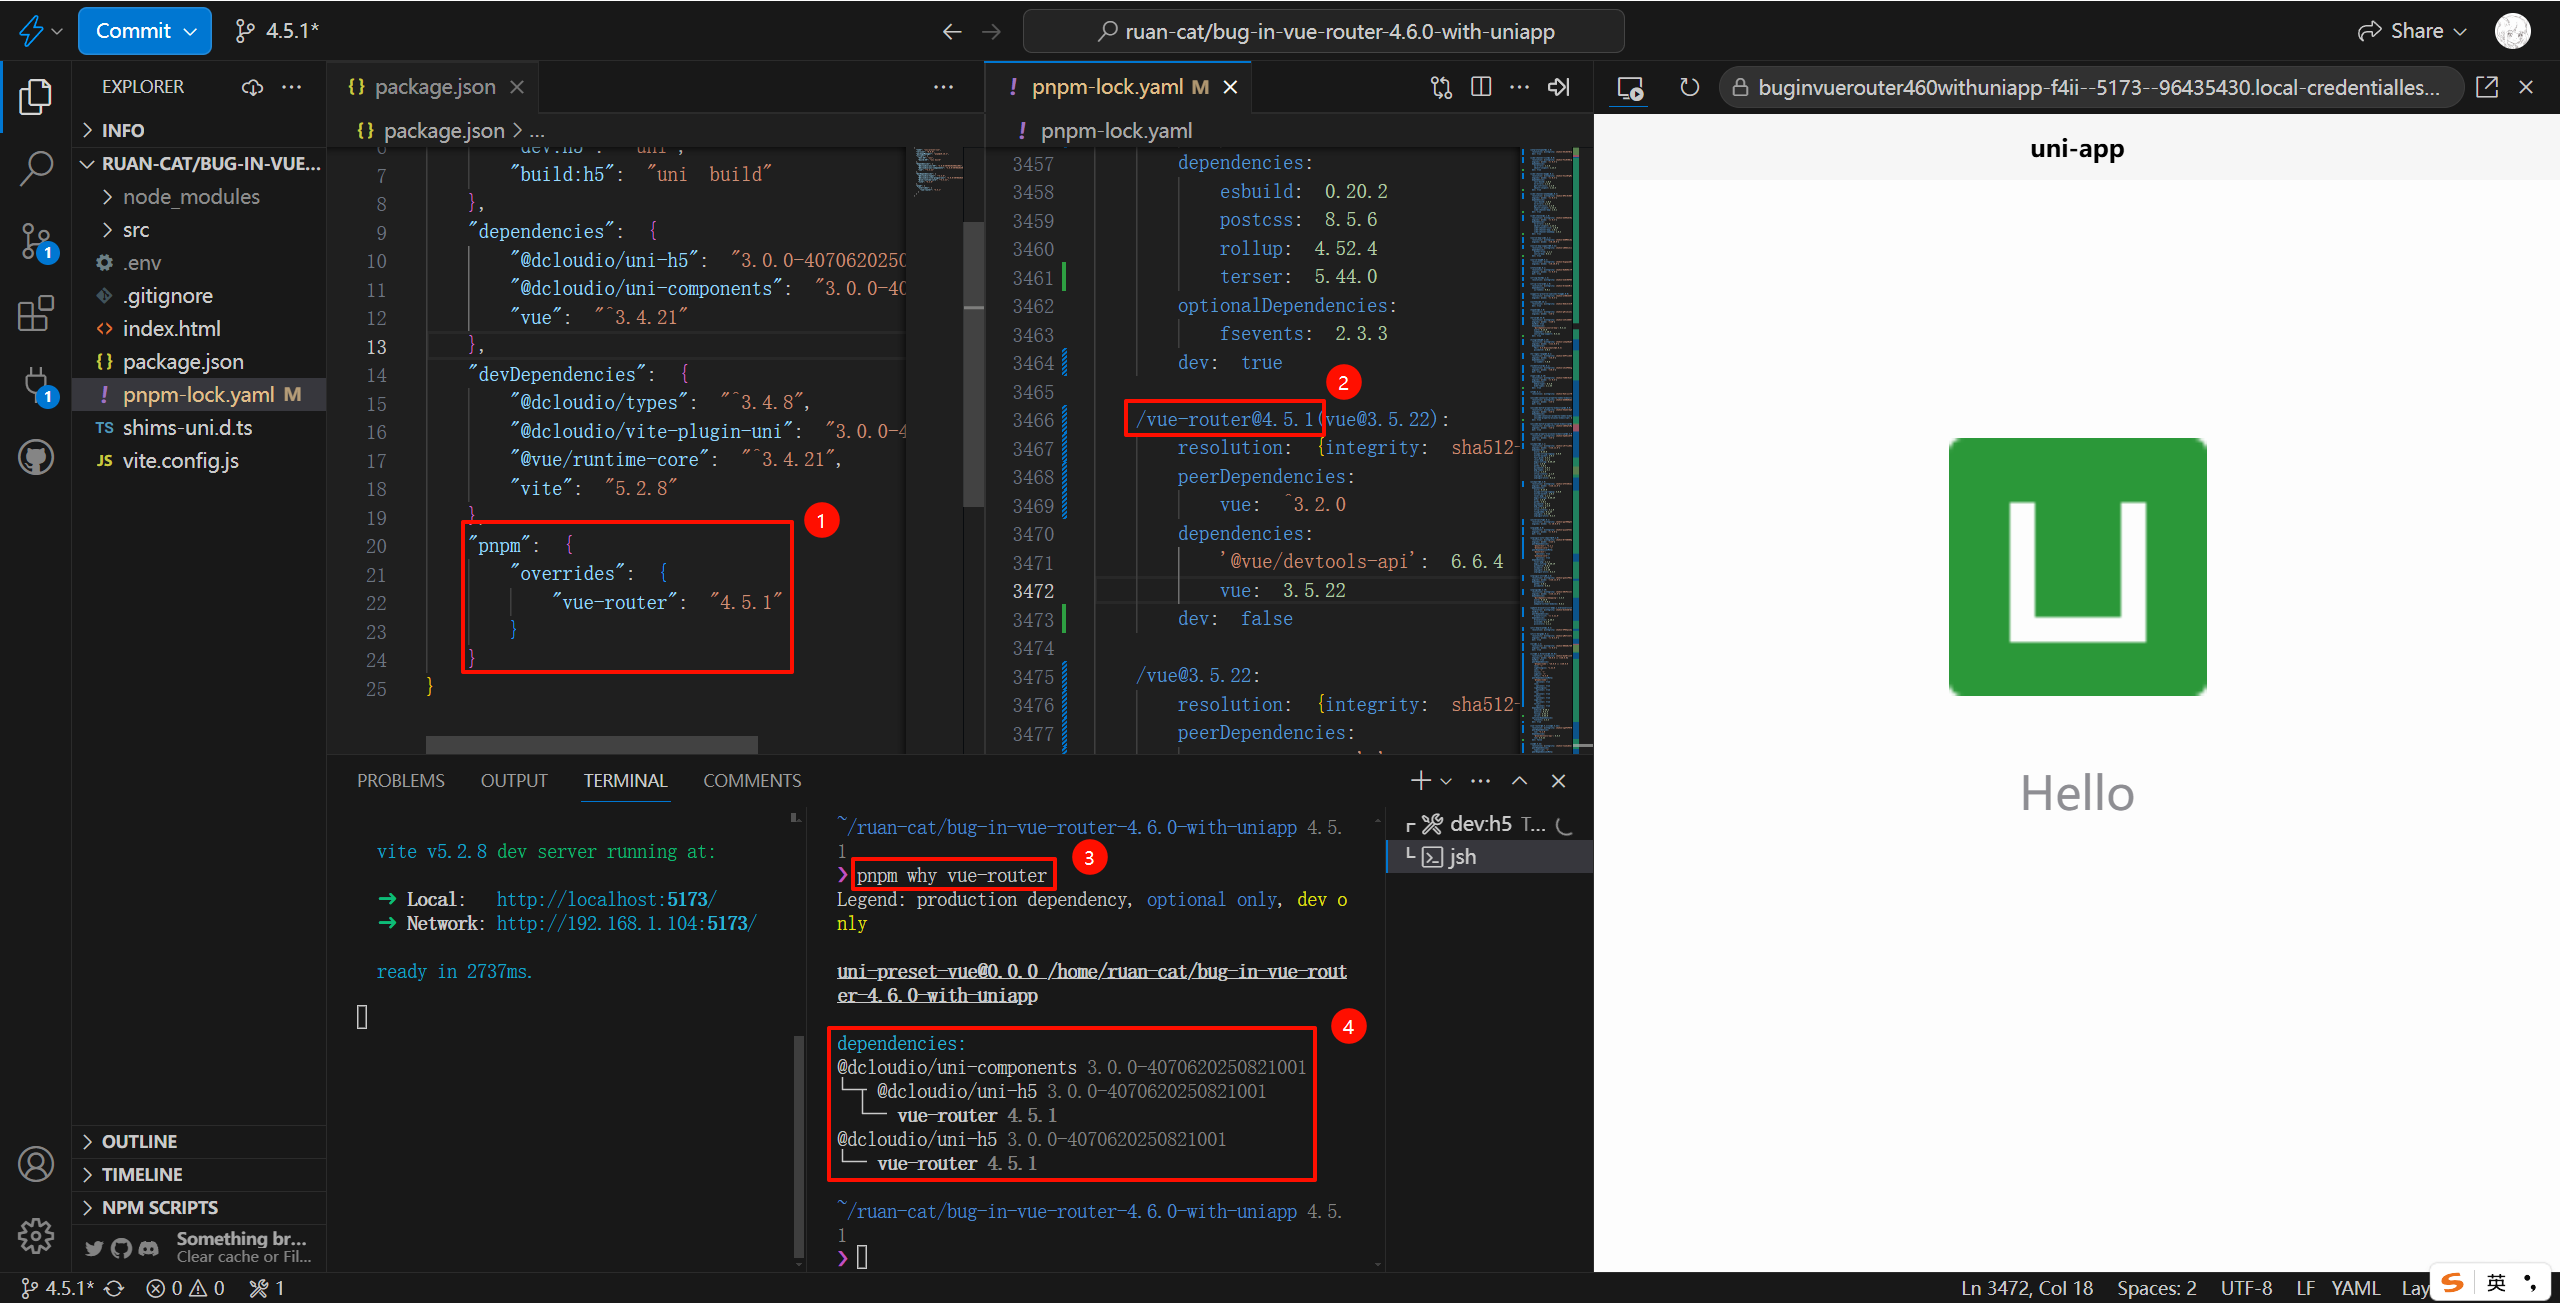Click the compare changes icon in editor toolbar

pyautogui.click(x=1441, y=87)
